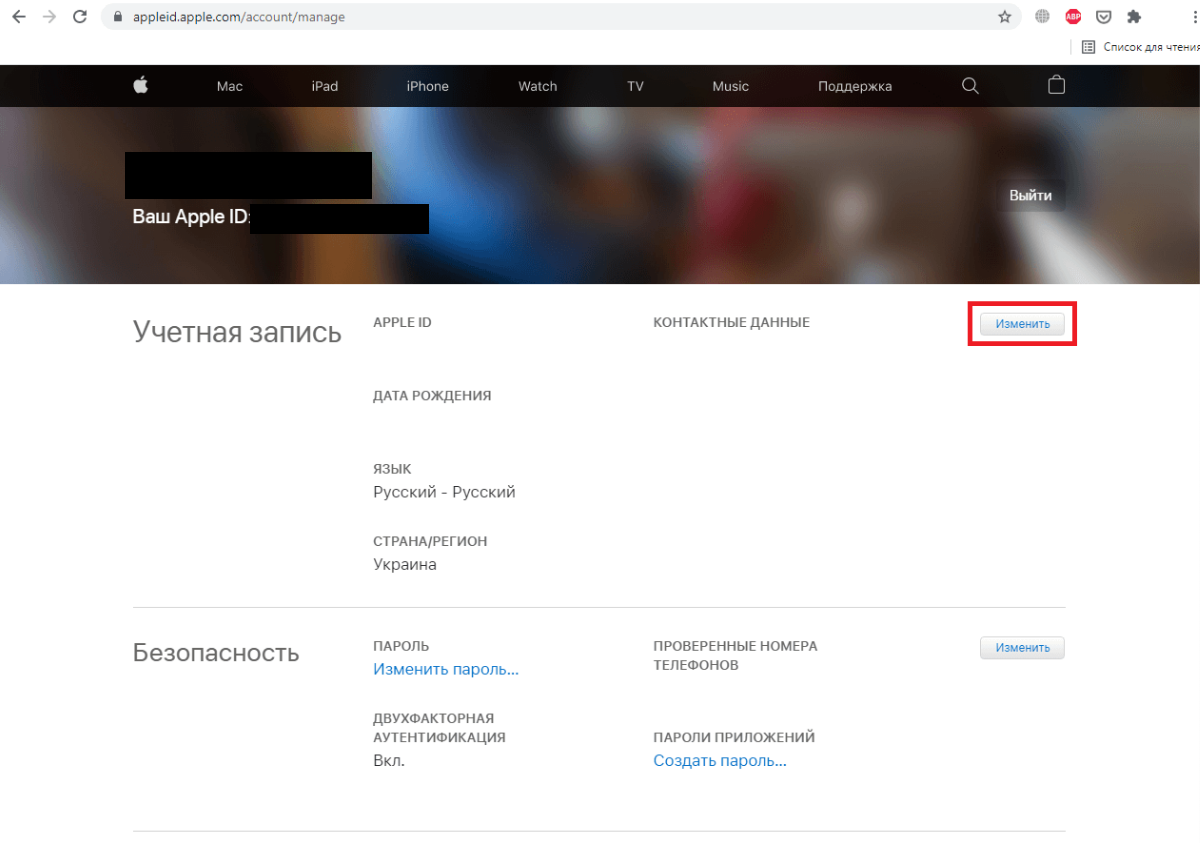This screenshot has height=843, width=1200.
Task: Go back using the browser back arrow
Action: coord(18,17)
